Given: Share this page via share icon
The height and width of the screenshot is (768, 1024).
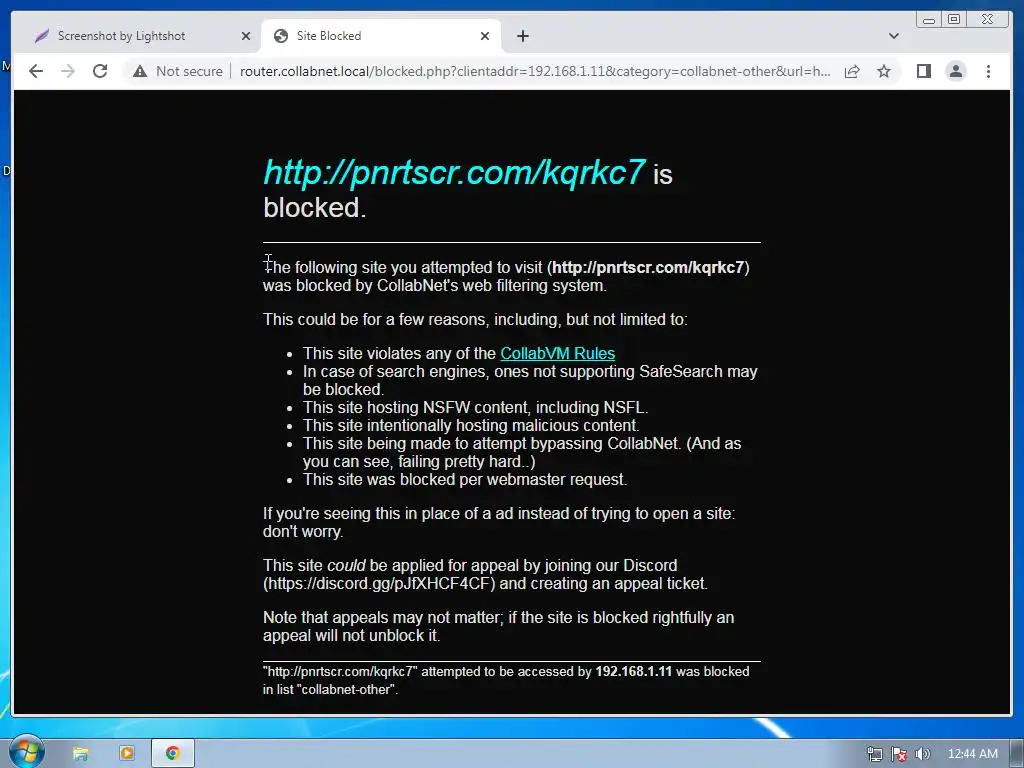Looking at the screenshot, I should tap(852, 71).
